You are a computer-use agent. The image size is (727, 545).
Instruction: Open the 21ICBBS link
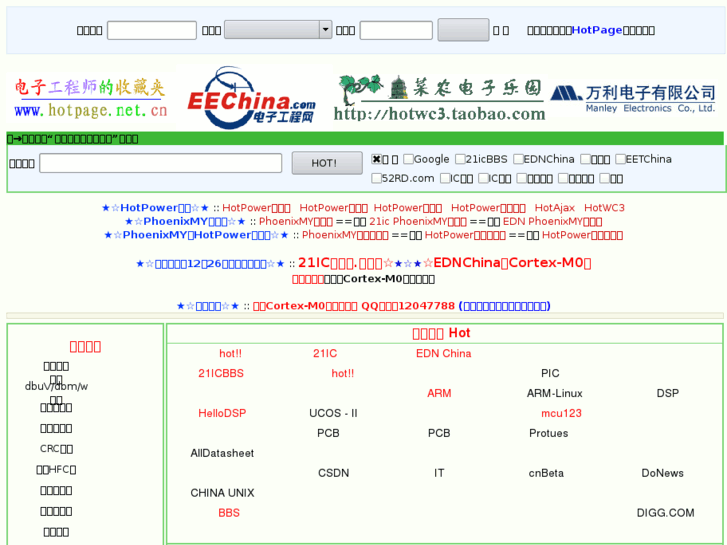click(221, 373)
